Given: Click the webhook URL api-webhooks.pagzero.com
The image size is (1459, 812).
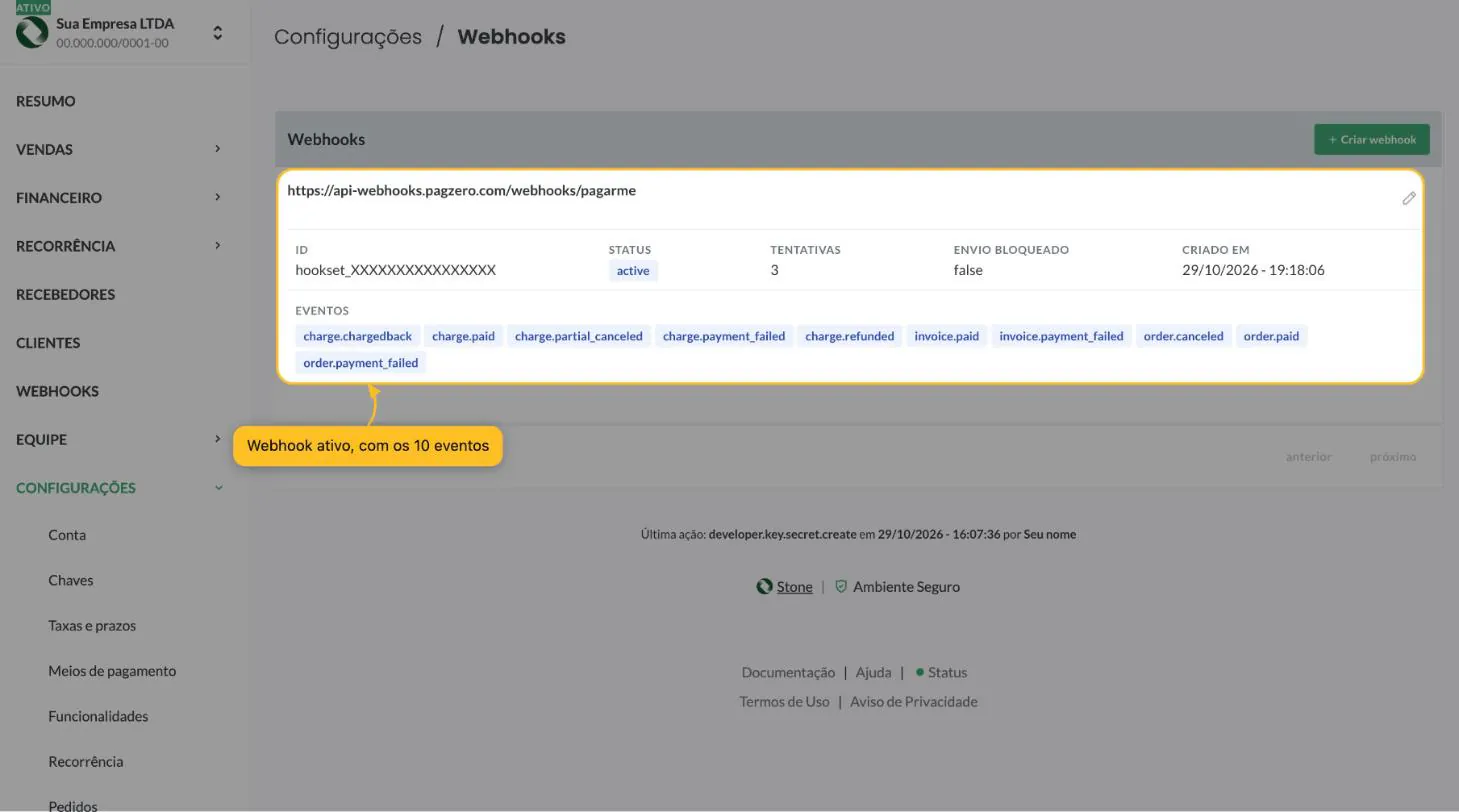Looking at the screenshot, I should point(461,190).
